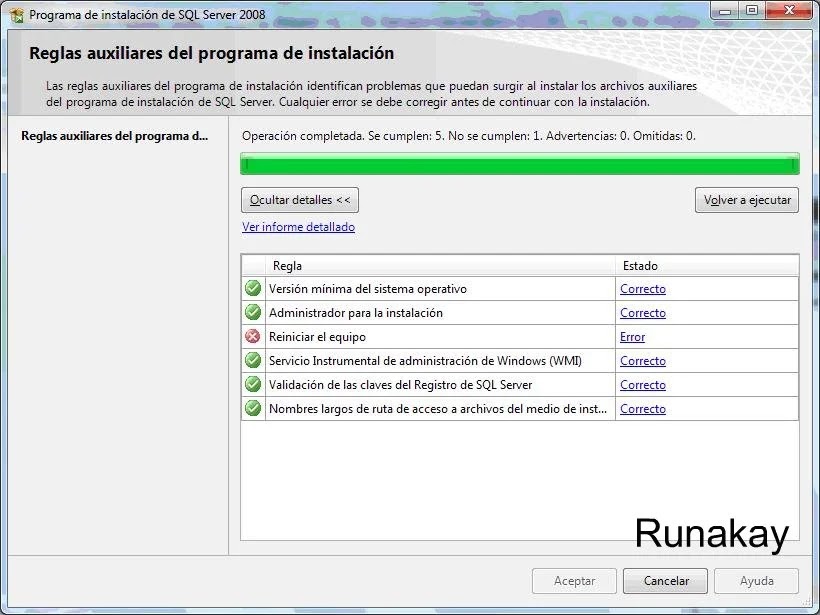Select the Reiniciar el equipo rule text
The height and width of the screenshot is (615, 820).
click(x=317, y=337)
